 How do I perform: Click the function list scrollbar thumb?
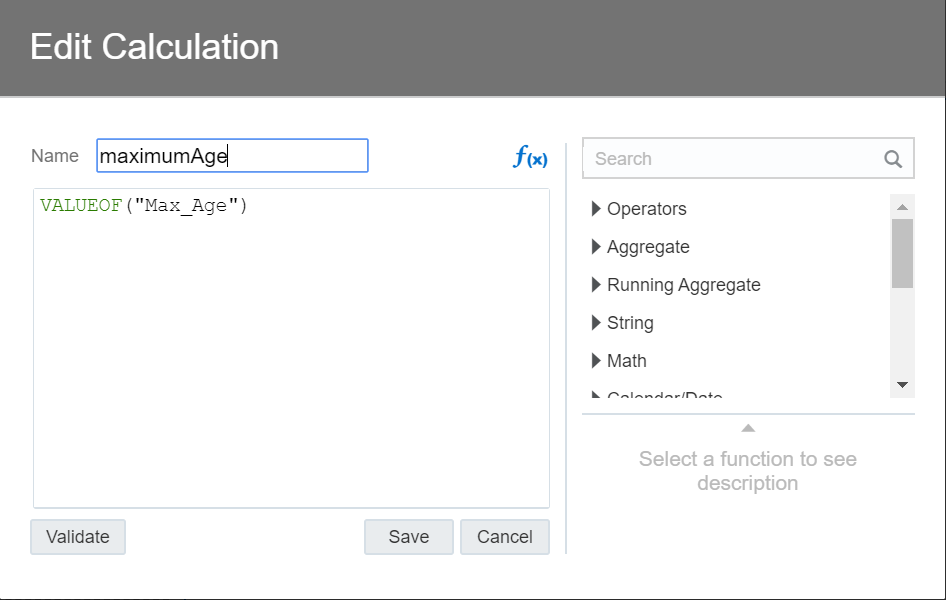(x=902, y=252)
